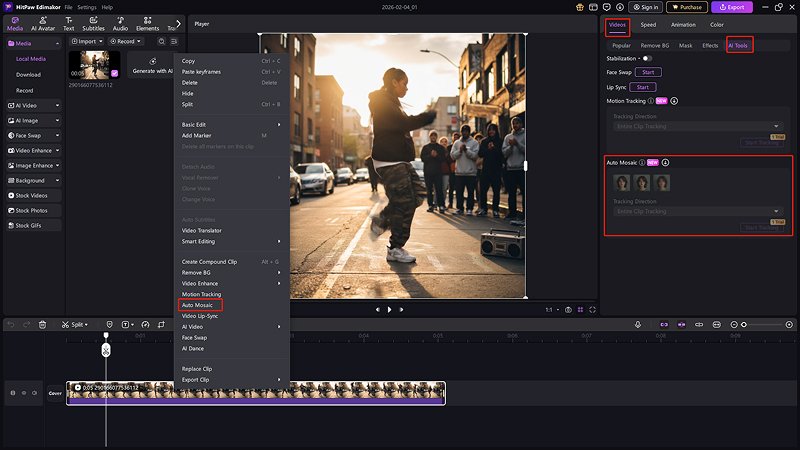The width and height of the screenshot is (800, 450).
Task: Toggle the track visibility eye icon
Action: [x=23, y=393]
